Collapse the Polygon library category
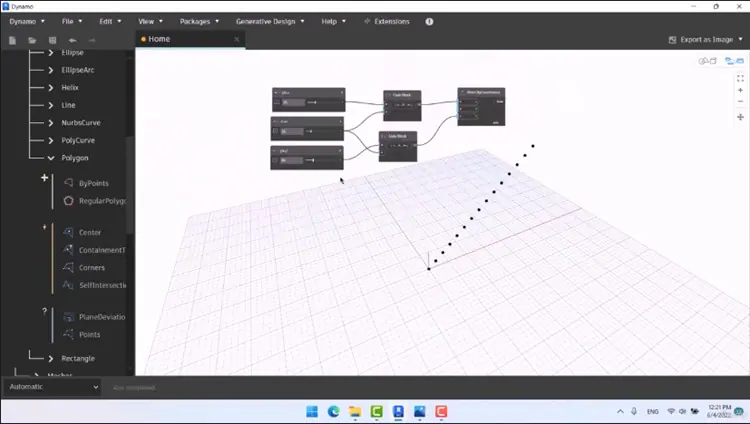This screenshot has width=750, height=424. click(51, 158)
